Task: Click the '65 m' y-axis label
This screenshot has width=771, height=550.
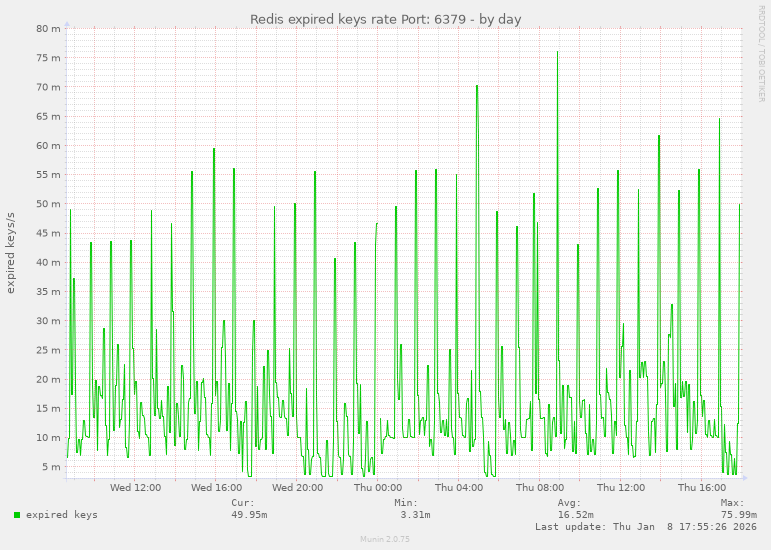Action: pos(48,116)
